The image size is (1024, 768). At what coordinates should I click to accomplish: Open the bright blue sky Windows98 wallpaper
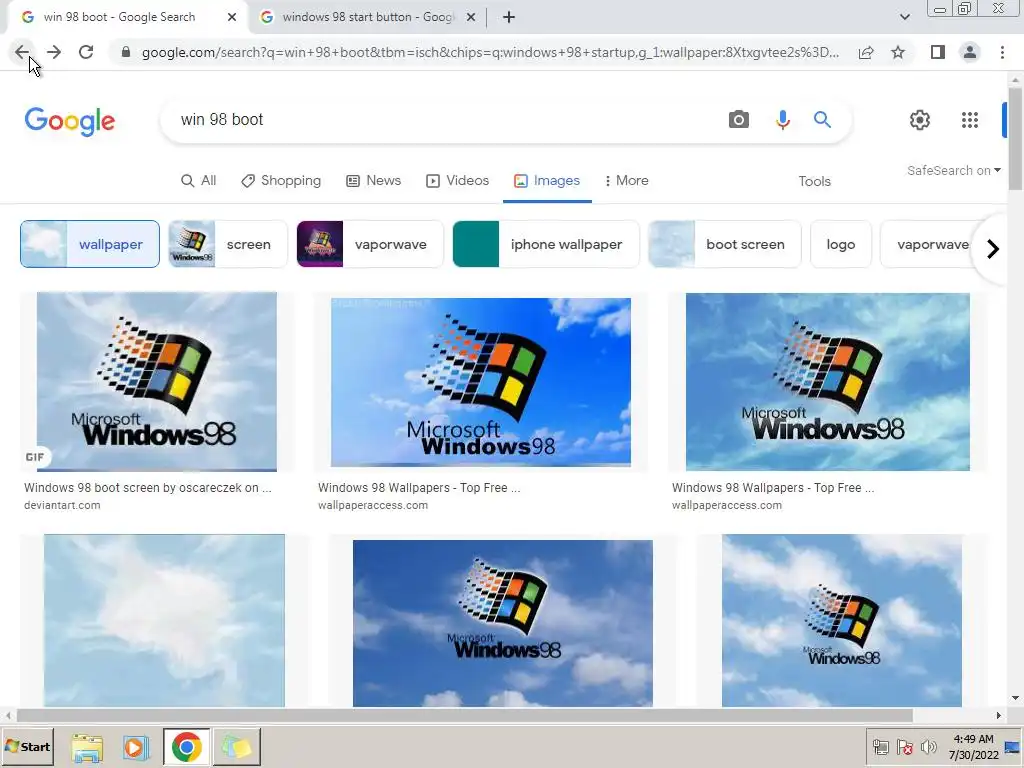[x=481, y=382]
